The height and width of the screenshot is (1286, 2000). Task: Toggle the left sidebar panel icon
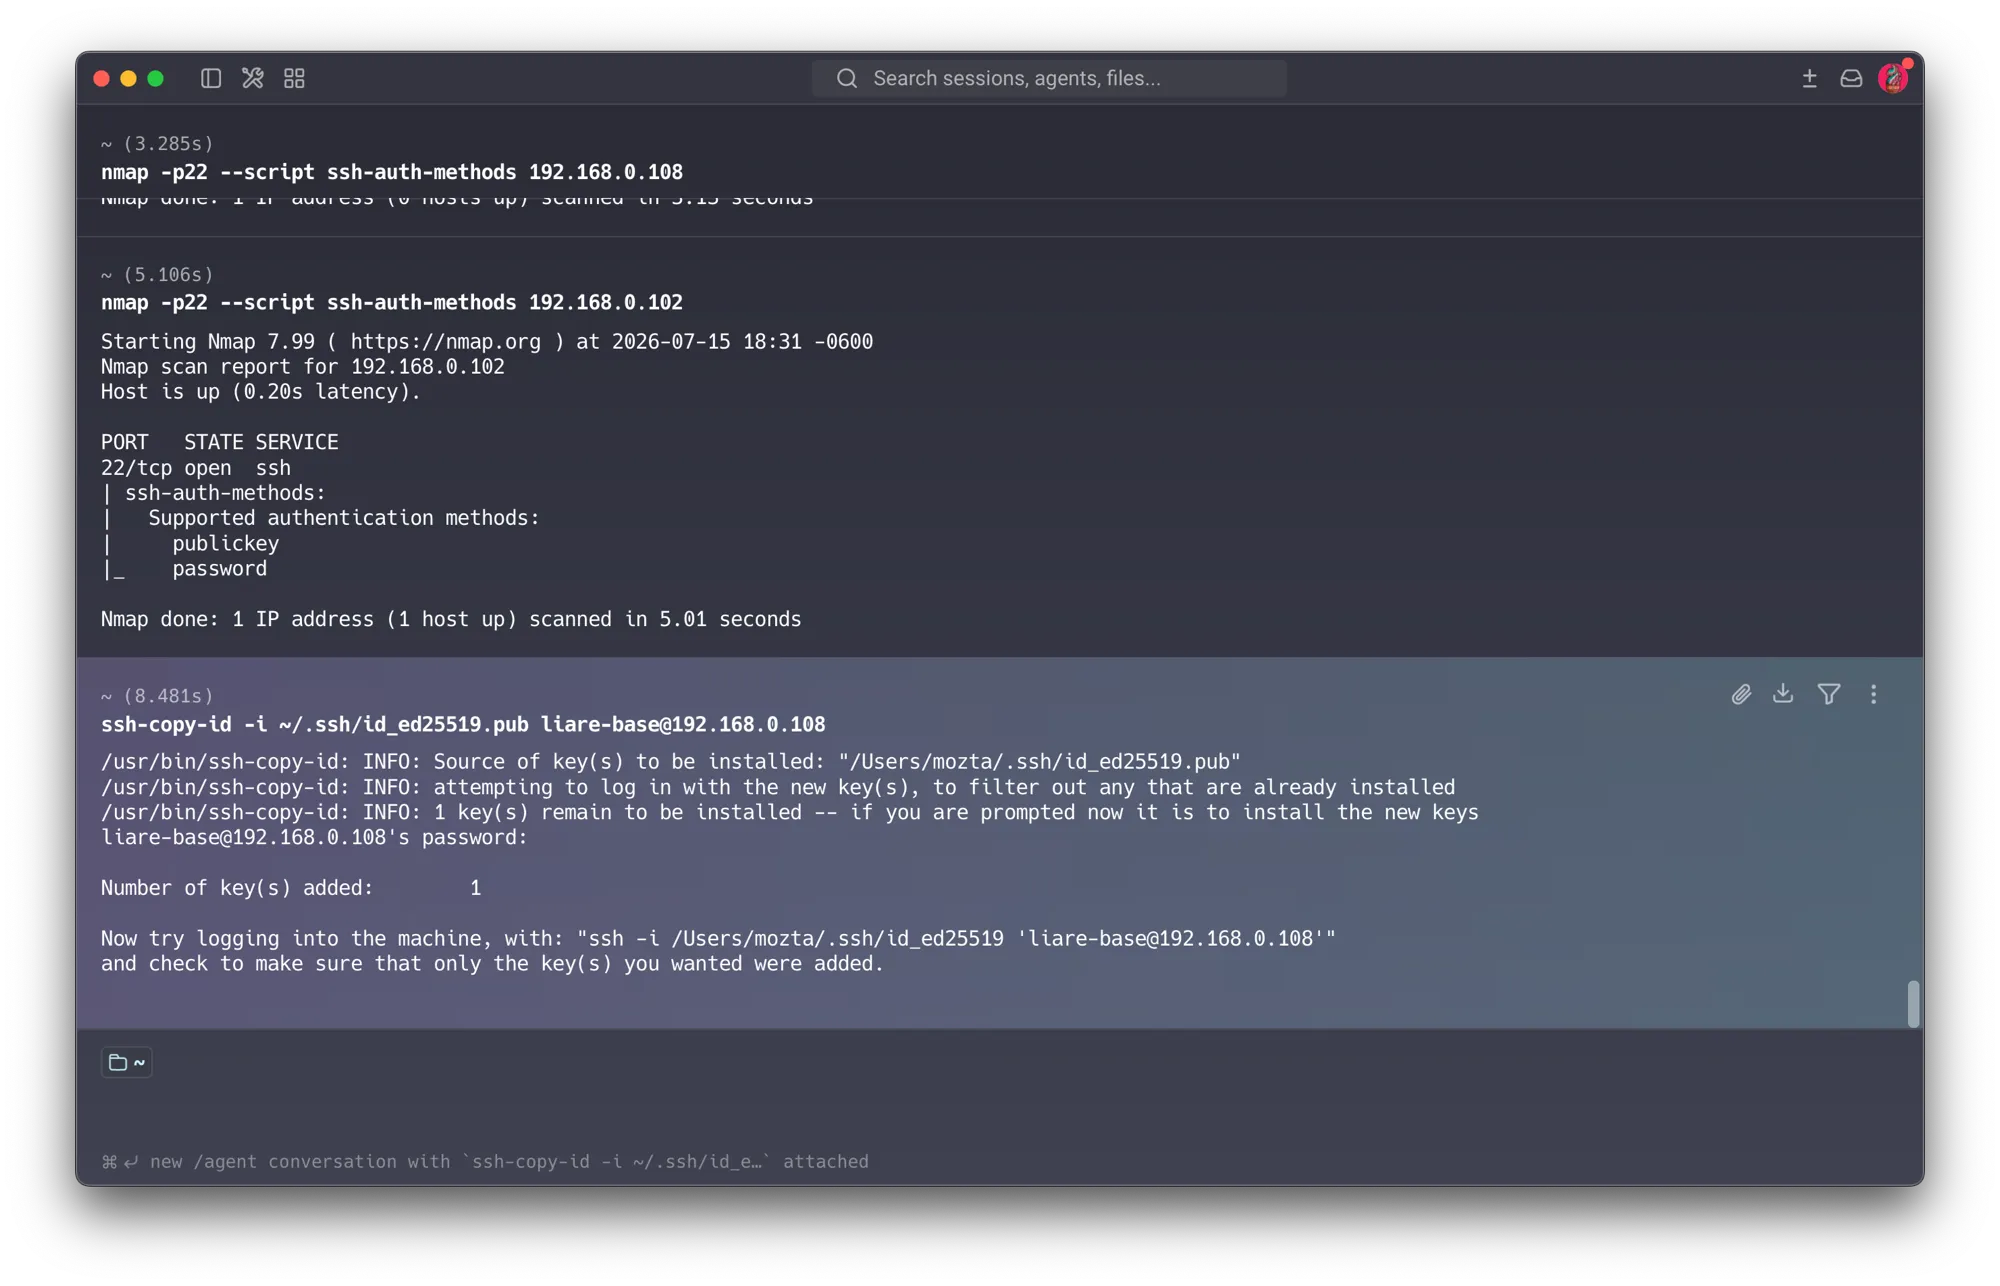[x=210, y=78]
